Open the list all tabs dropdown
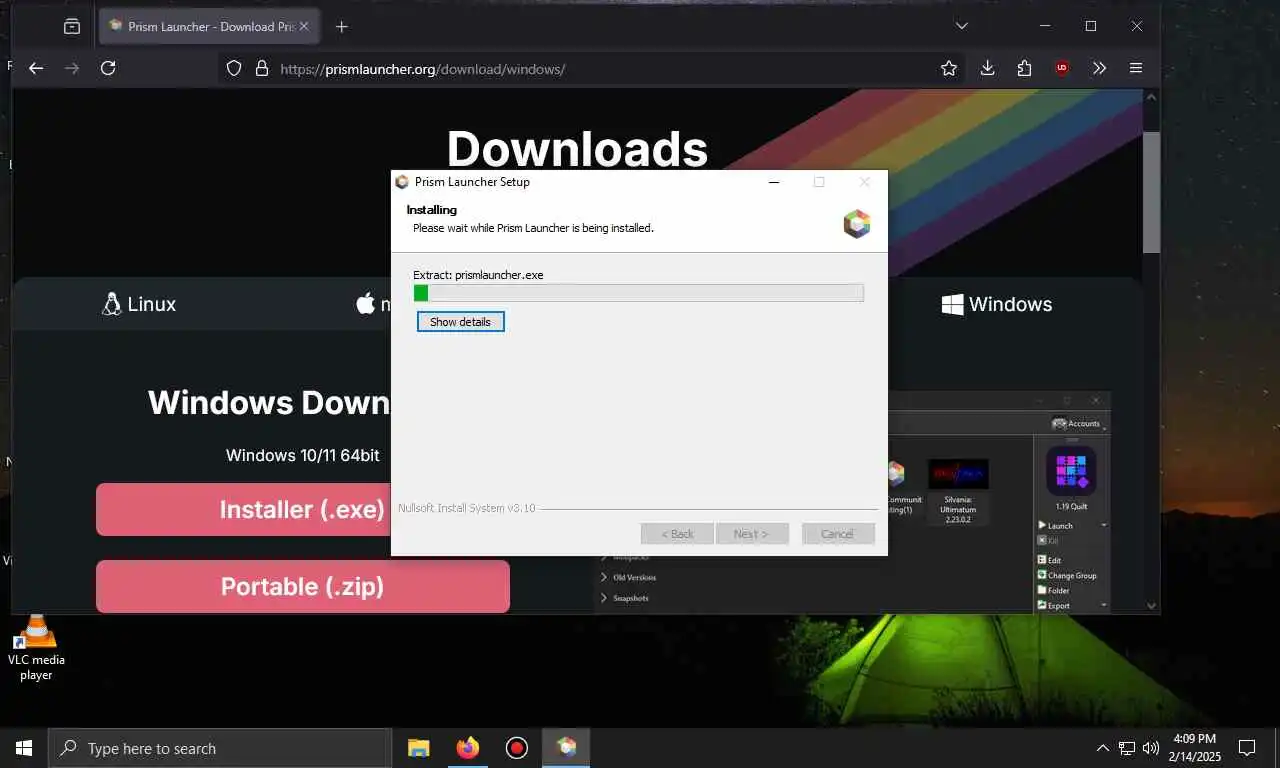Viewport: 1280px width, 768px height. (x=961, y=26)
